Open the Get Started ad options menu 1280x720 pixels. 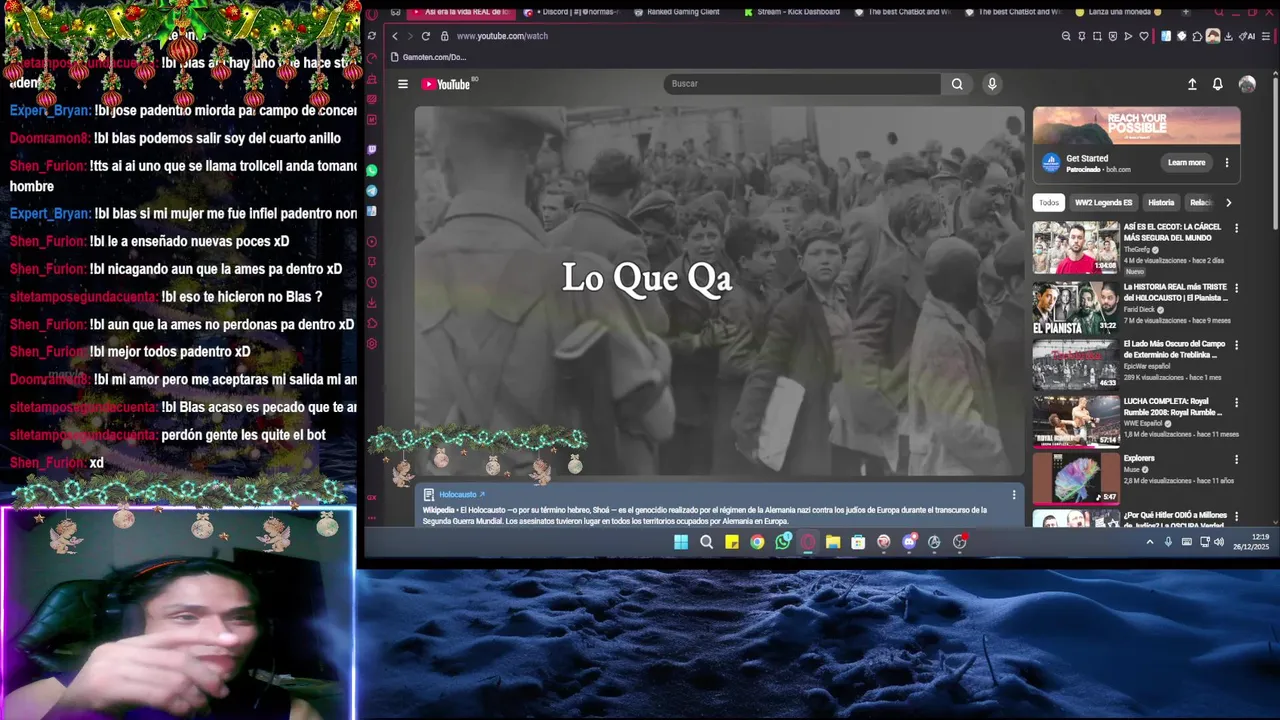(x=1227, y=163)
